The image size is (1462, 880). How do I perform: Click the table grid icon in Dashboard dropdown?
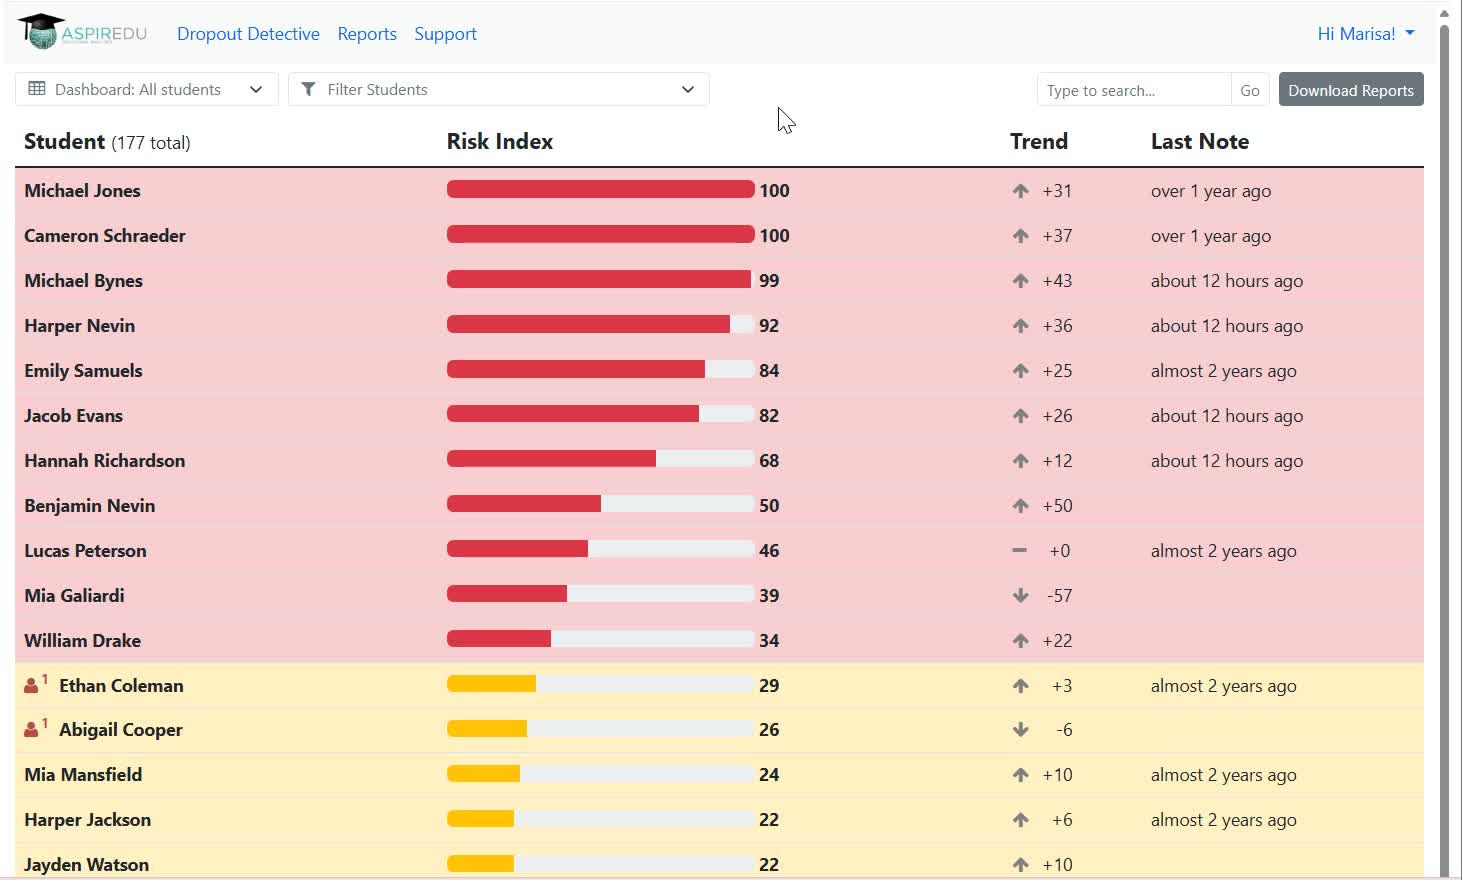pyautogui.click(x=37, y=89)
